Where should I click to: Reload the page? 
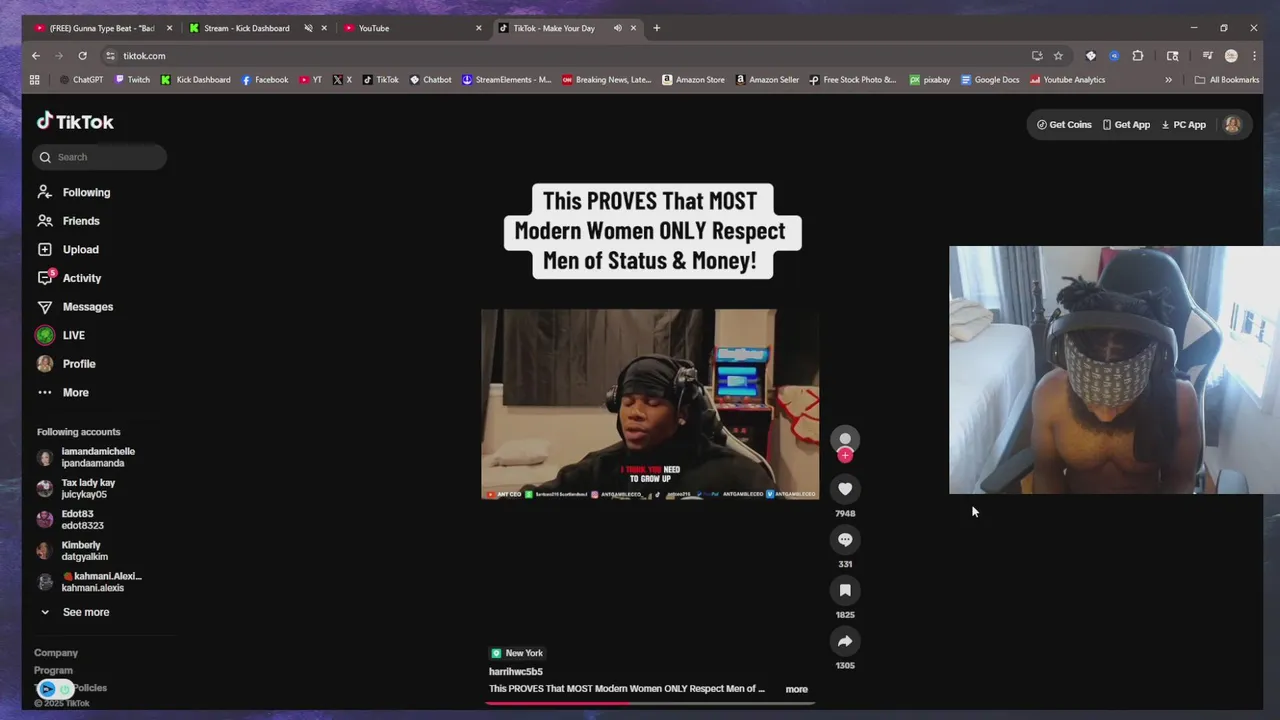pos(82,56)
